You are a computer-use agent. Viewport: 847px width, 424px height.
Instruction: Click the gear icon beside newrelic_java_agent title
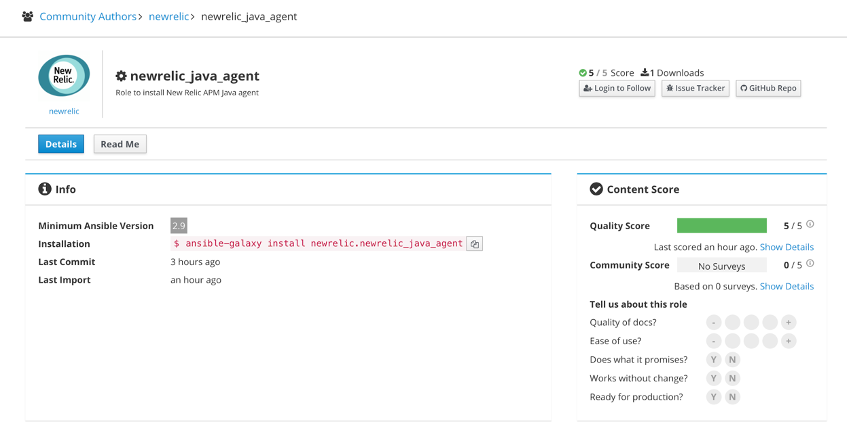[x=121, y=76]
